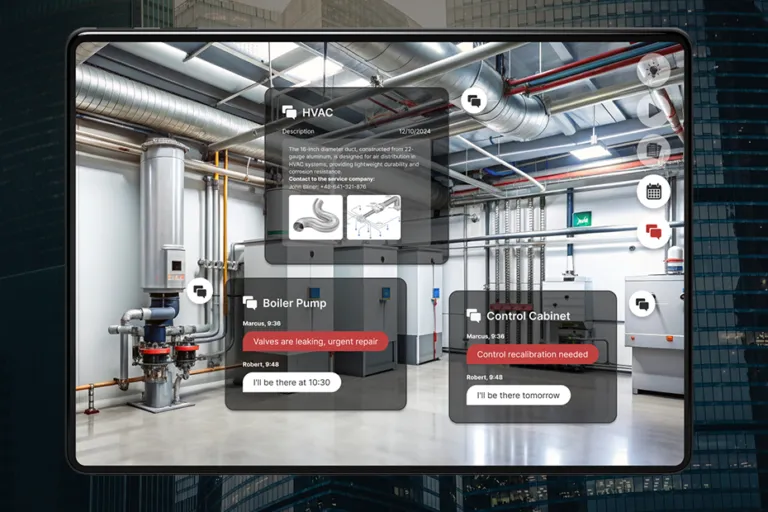Image resolution: width=768 pixels, height=512 pixels.
Task: Click the 12/10/2024 date in HVAC panel
Action: click(x=414, y=131)
